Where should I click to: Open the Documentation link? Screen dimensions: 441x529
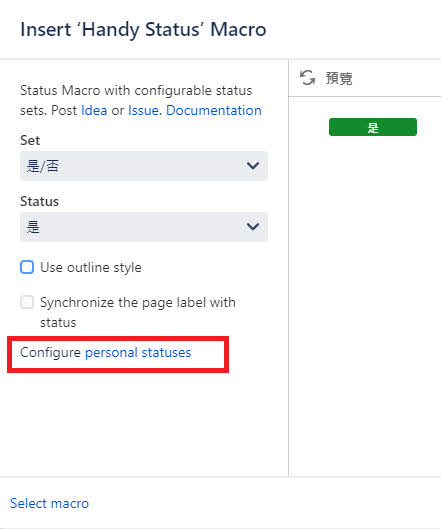(x=214, y=110)
